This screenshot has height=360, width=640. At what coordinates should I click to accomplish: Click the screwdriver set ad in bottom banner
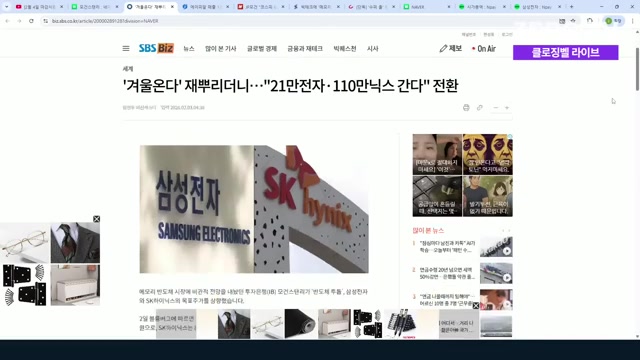(400, 324)
